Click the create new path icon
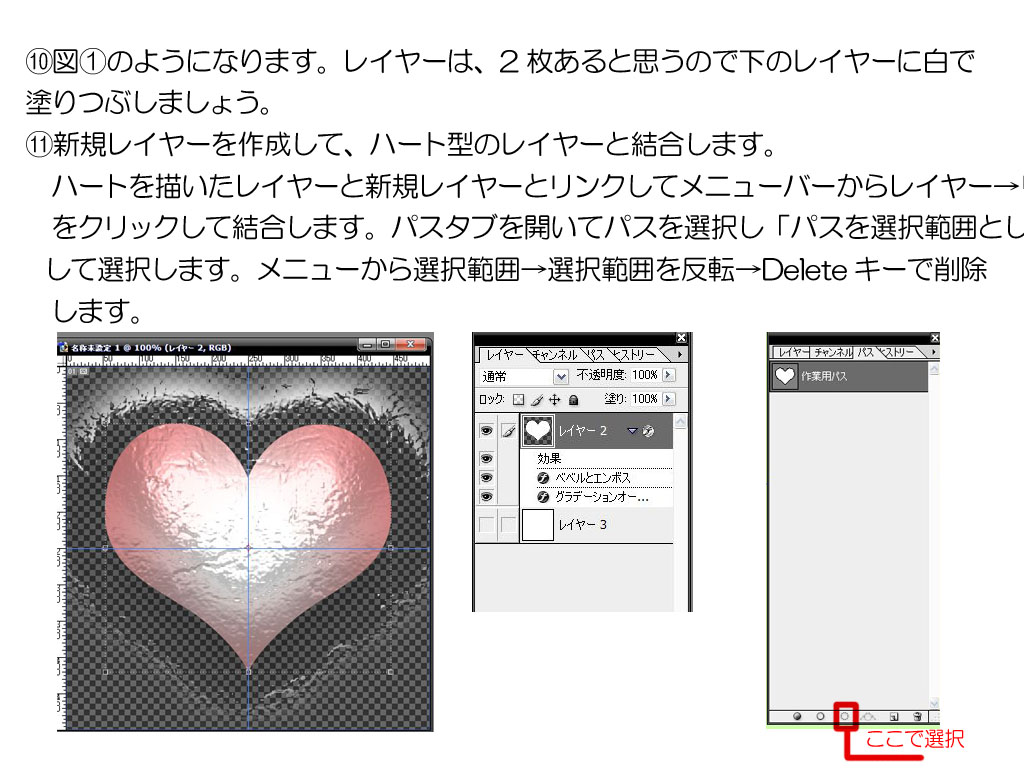Screen dimensions: 1024x768 tap(894, 716)
